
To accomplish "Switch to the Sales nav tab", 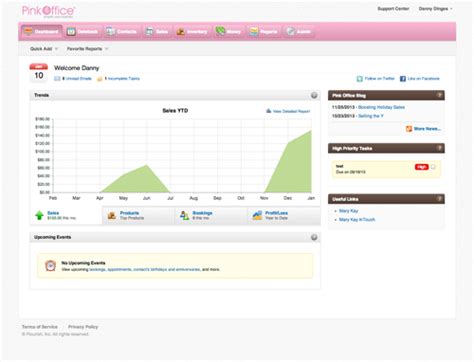I will coord(157,32).
